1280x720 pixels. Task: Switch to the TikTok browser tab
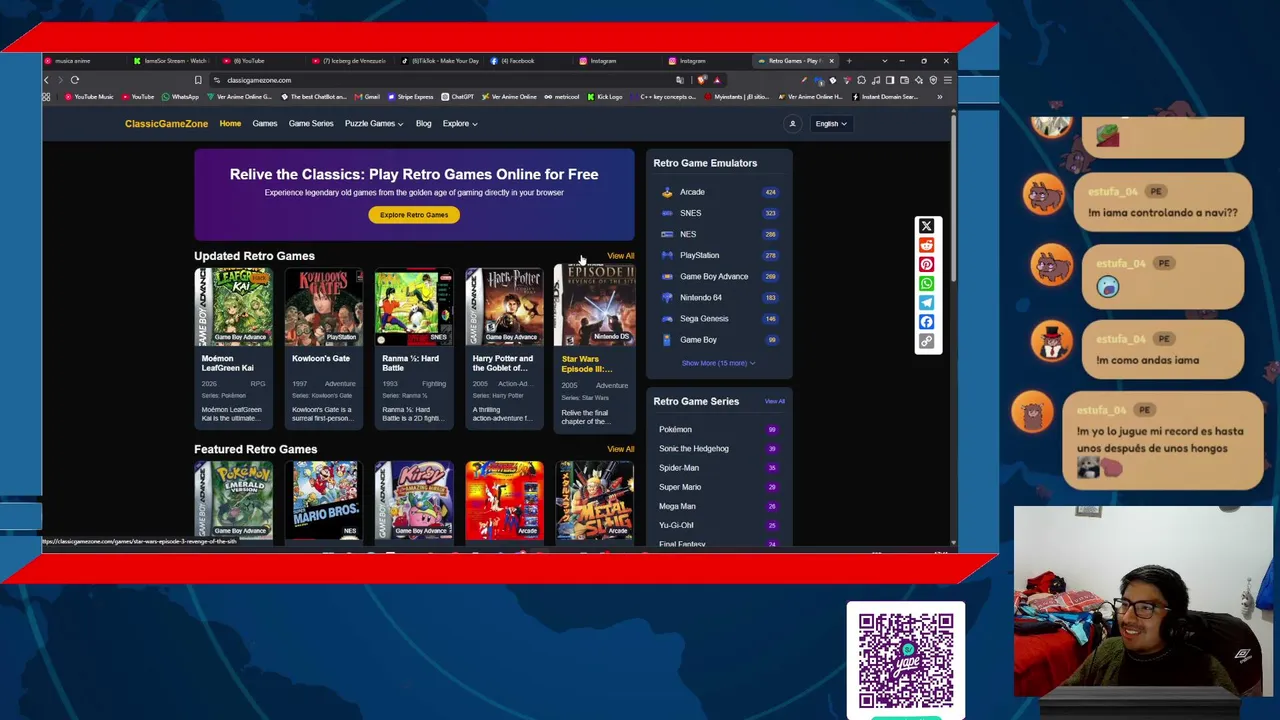pyautogui.click(x=441, y=61)
